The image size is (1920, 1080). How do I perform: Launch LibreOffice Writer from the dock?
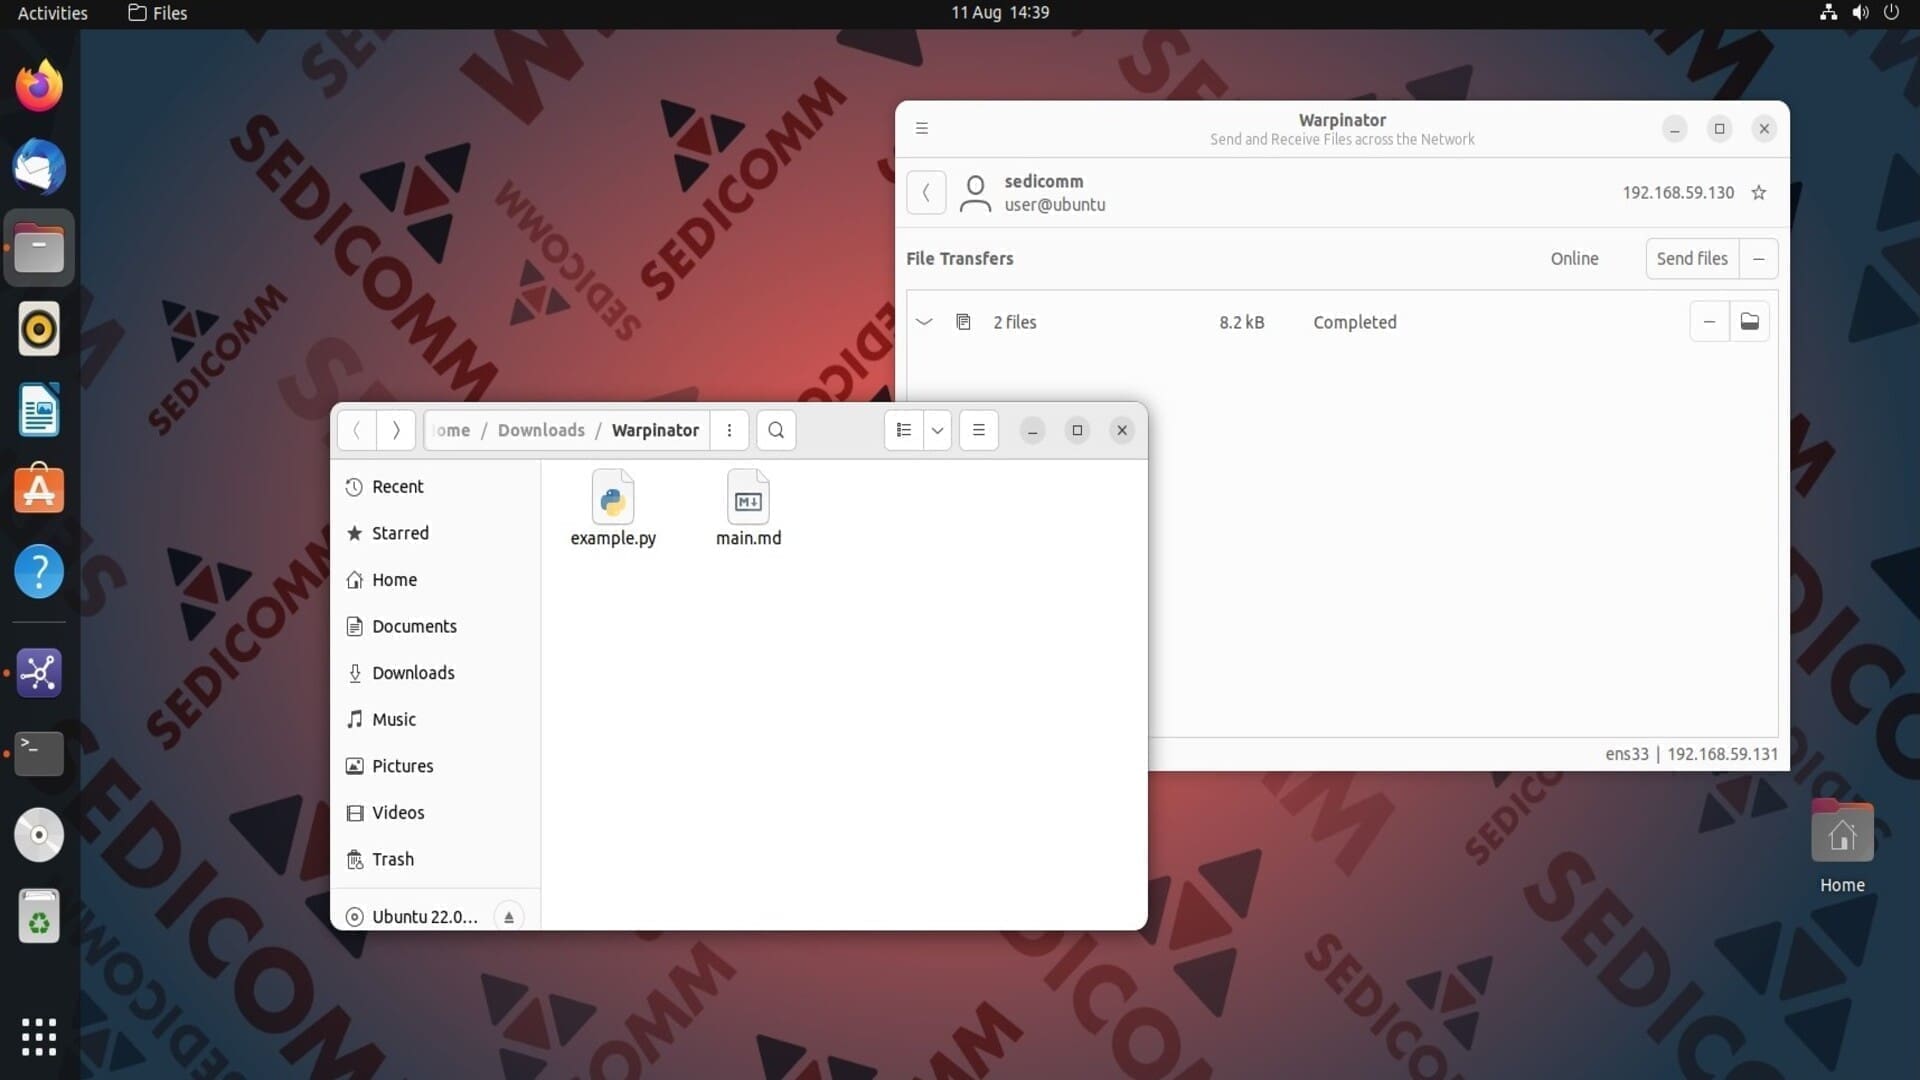pyautogui.click(x=39, y=410)
